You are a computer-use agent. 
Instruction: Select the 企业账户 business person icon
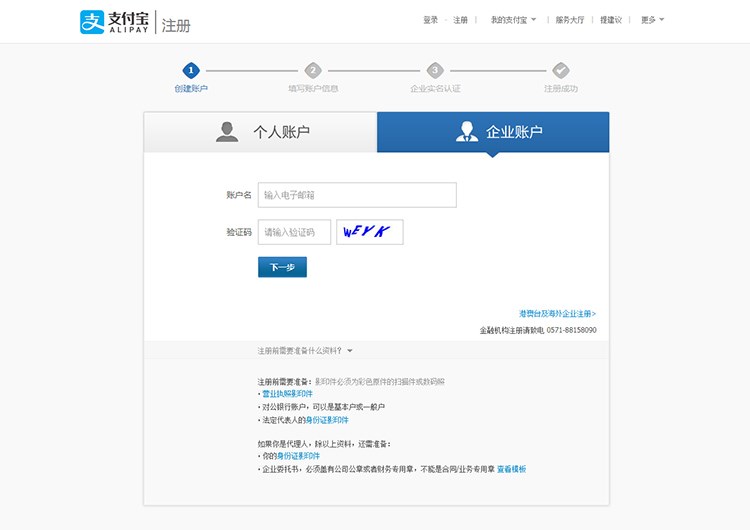[x=467, y=132]
